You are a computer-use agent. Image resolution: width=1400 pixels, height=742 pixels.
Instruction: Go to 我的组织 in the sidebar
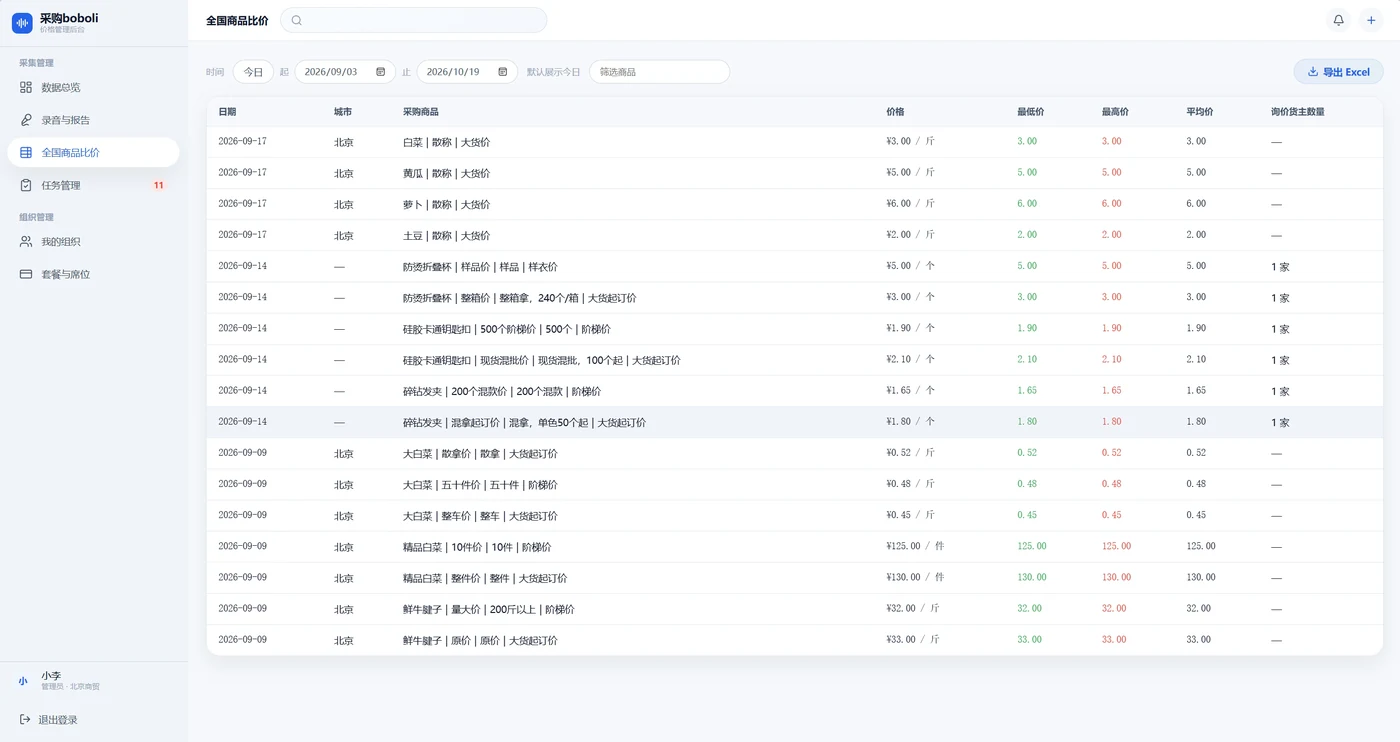pyautogui.click(x=93, y=242)
